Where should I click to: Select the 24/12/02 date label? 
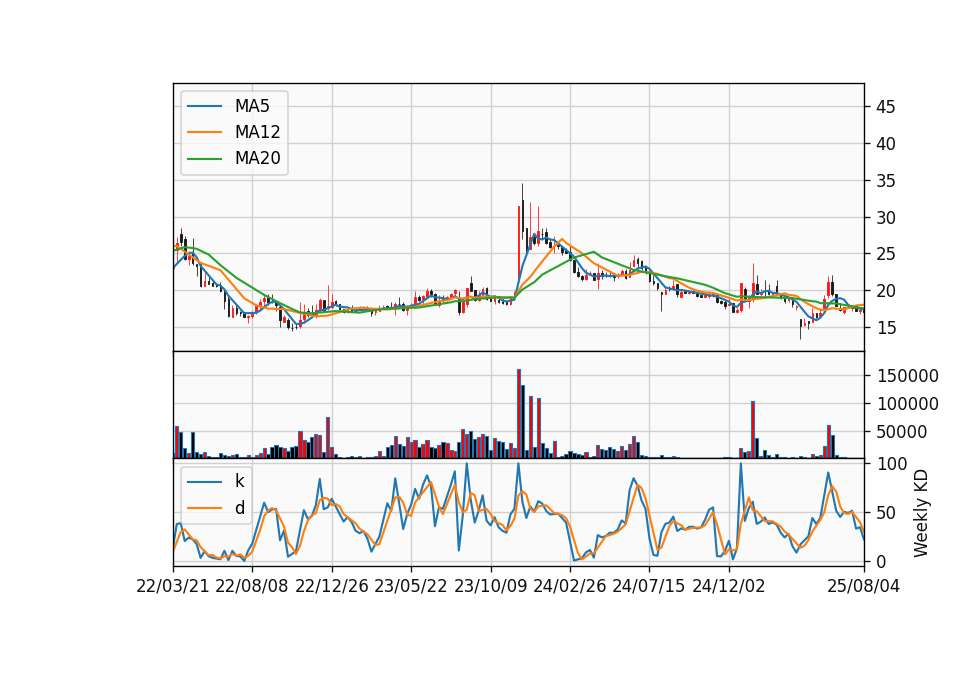pyautogui.click(x=729, y=587)
